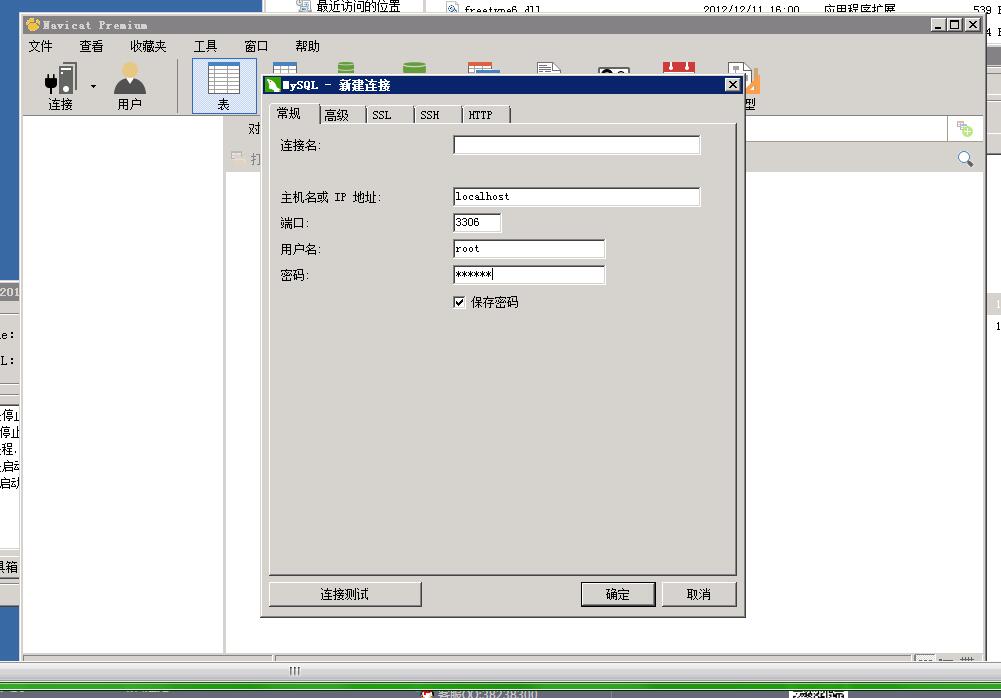Open the 文件 (File) menu

click(x=41, y=46)
